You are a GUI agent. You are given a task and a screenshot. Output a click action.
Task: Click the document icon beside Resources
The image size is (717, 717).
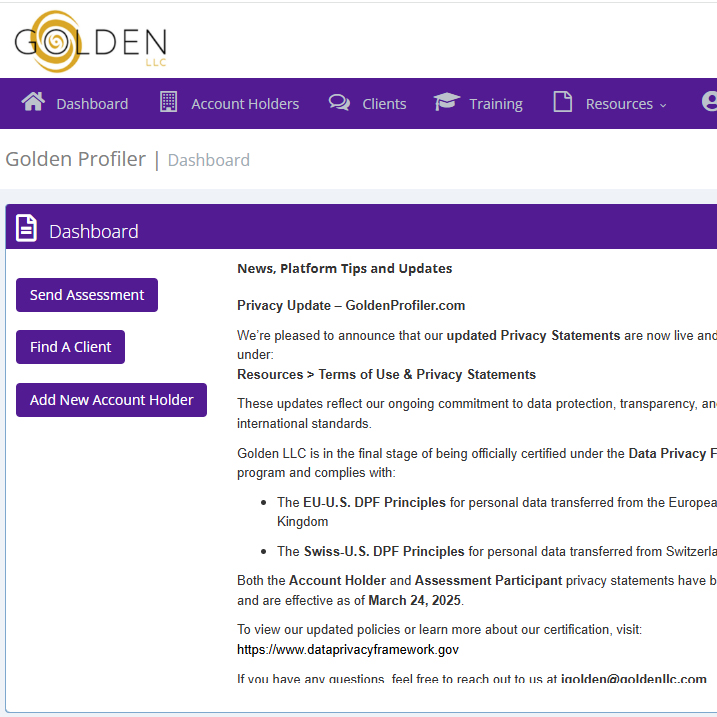click(562, 102)
